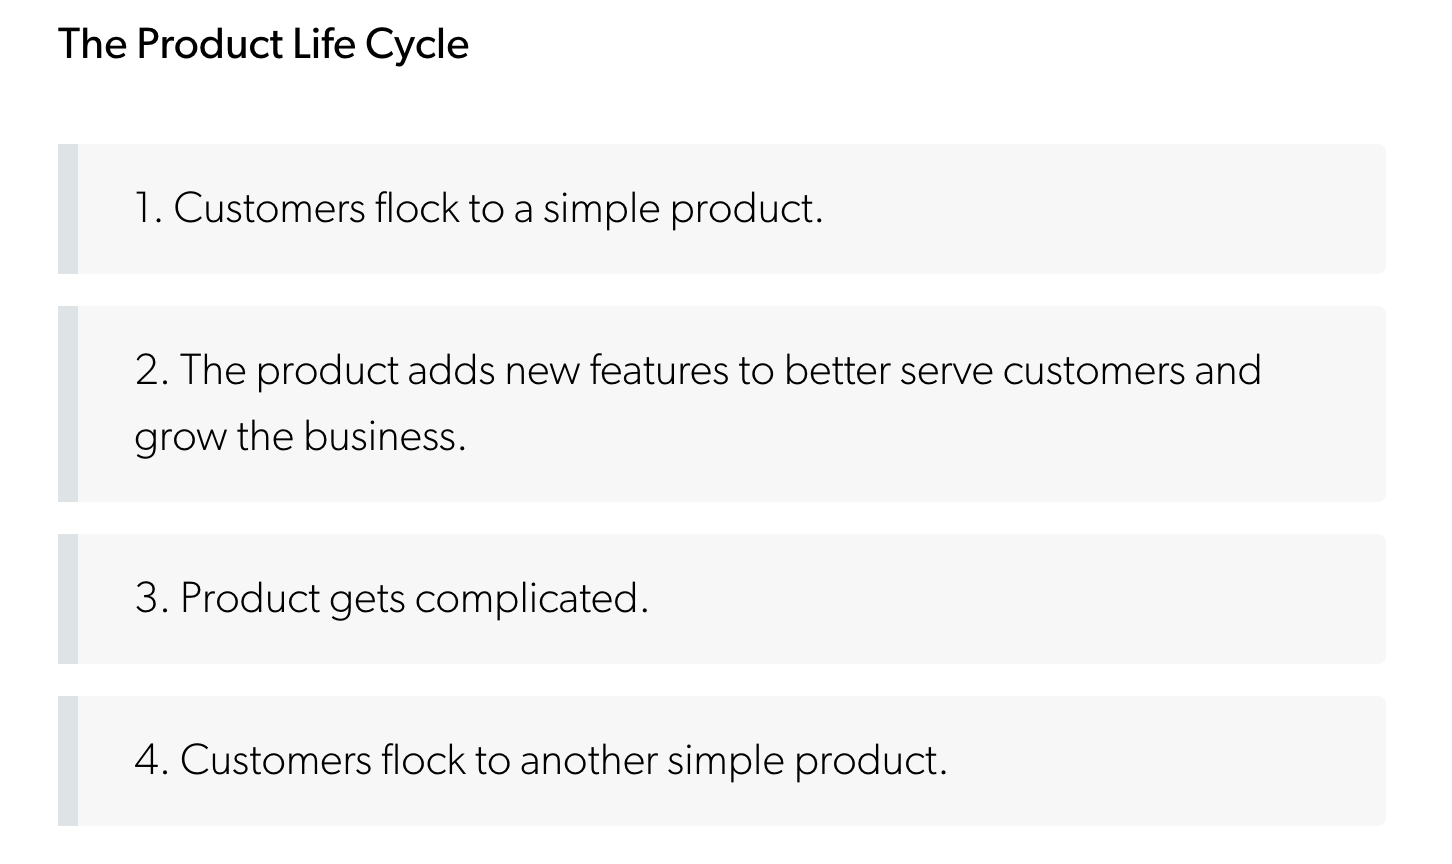
Task: Click empty right area of the first quote block
Action: 1150,209
